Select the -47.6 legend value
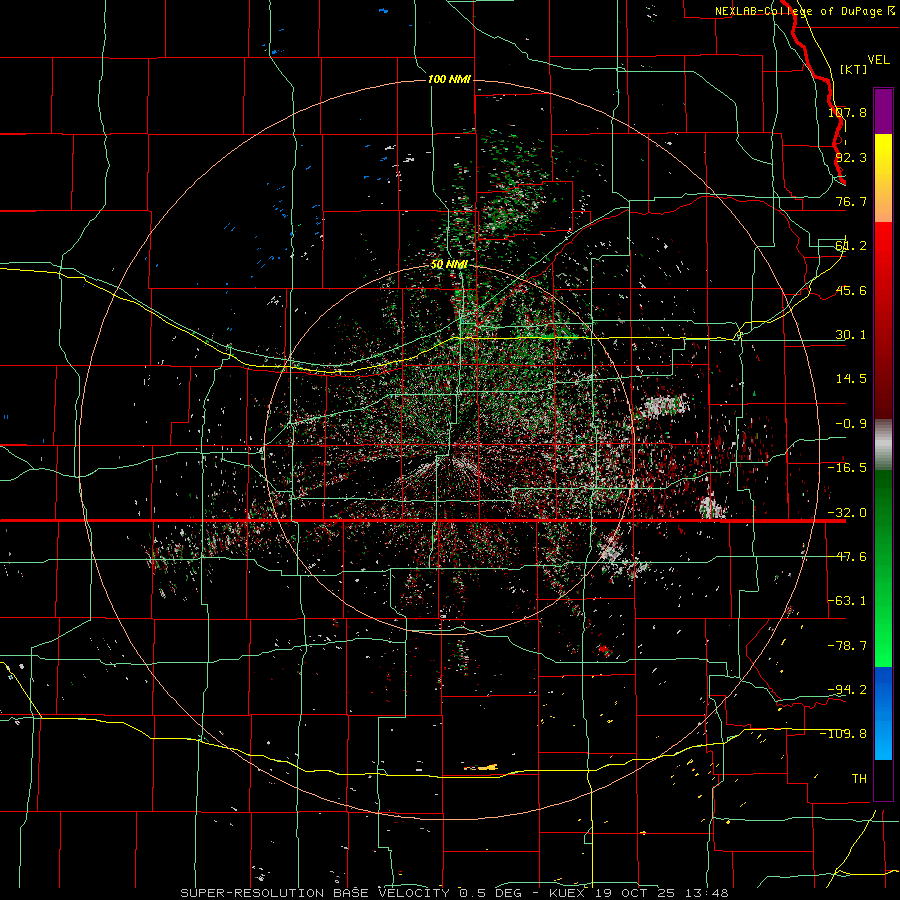The height and width of the screenshot is (900, 900). point(847,557)
